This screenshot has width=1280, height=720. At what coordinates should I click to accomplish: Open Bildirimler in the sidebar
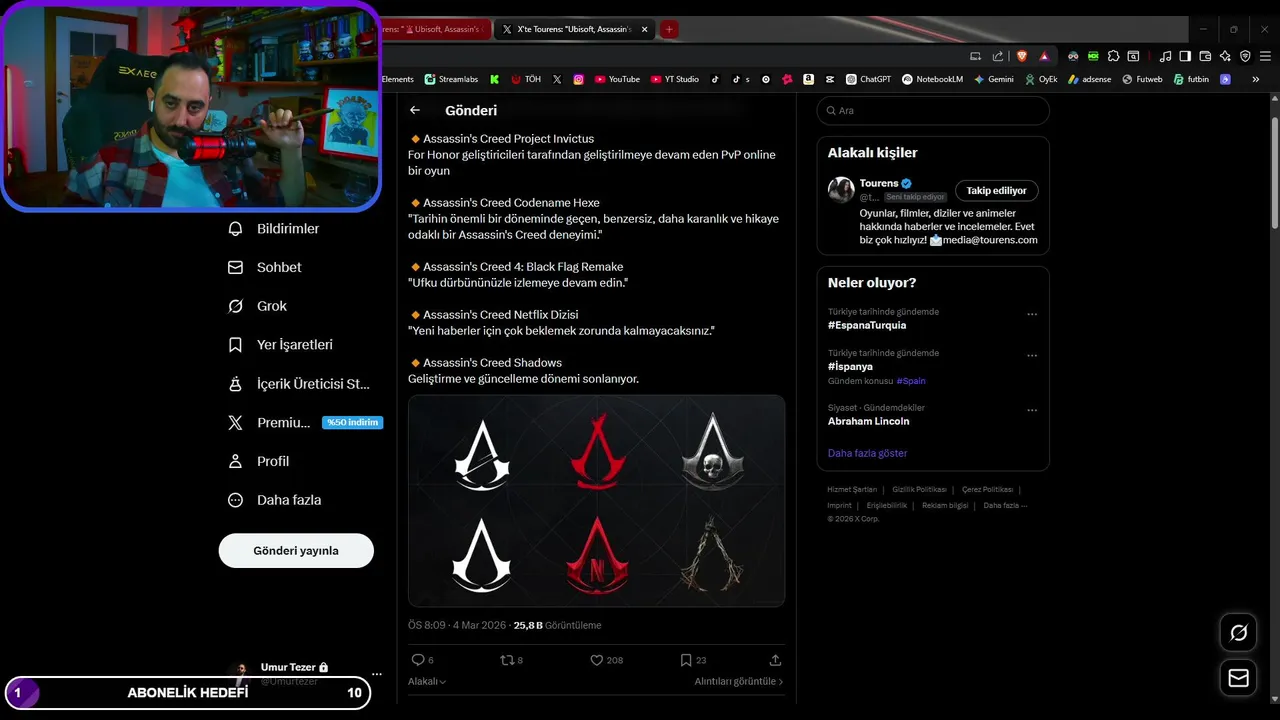[x=273, y=229]
